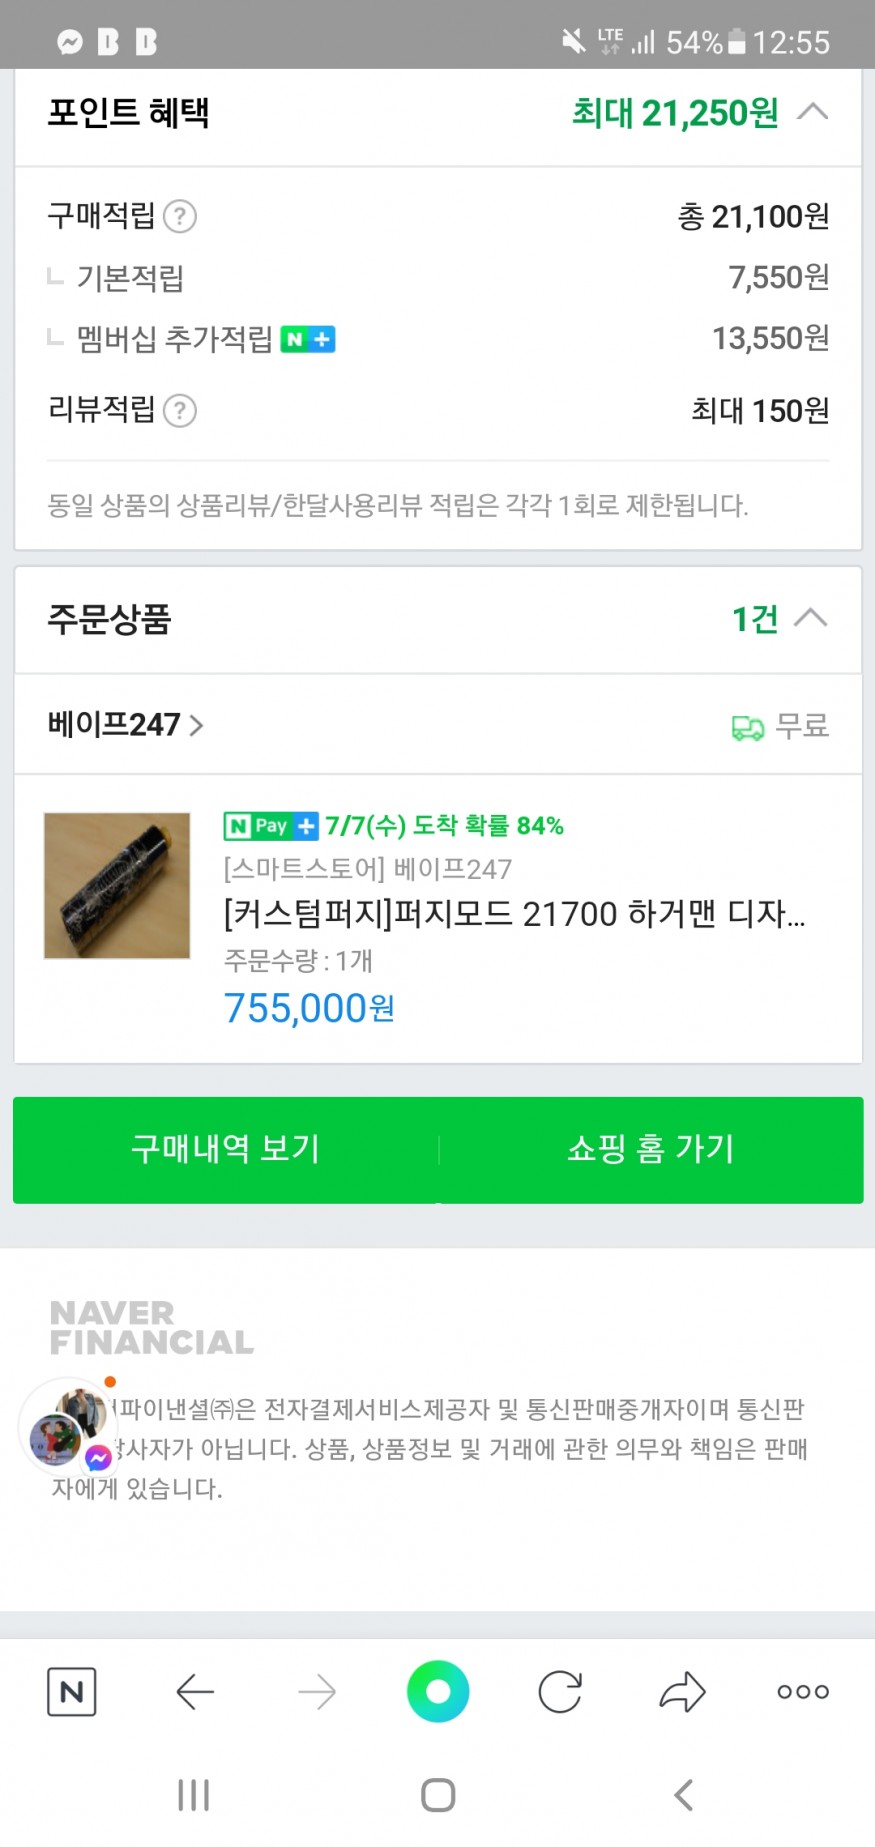The image size is (875, 1847).
Task: Tap the Naver N home icon
Action: (x=72, y=1692)
